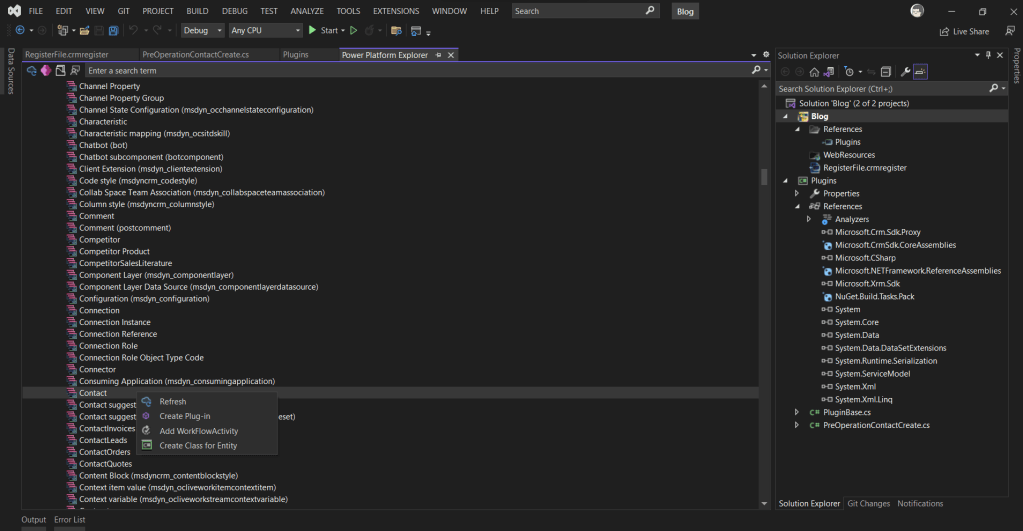Click the user account avatar

(x=917, y=11)
